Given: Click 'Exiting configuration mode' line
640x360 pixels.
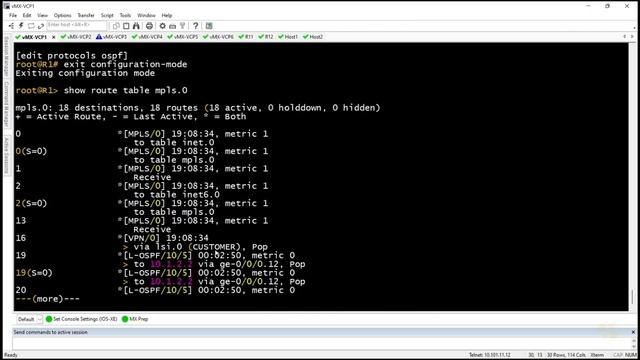Looking at the screenshot, I should click(x=85, y=73).
